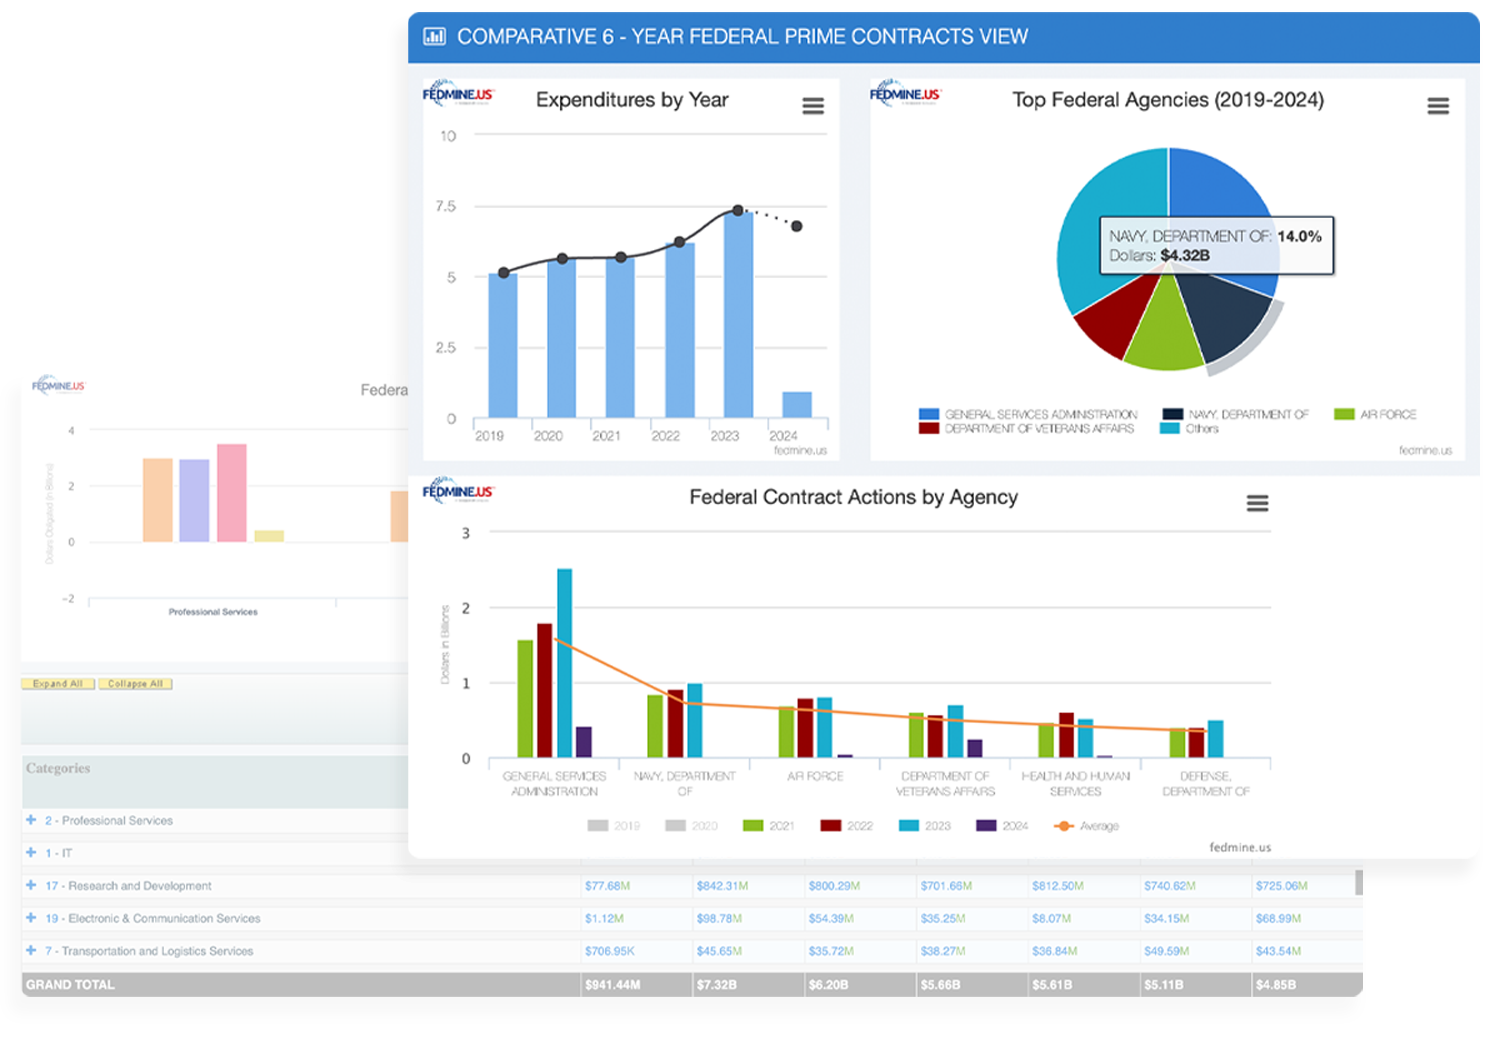1500x1039 pixels.
Task: Click the Collapse All button
Action: 135,684
